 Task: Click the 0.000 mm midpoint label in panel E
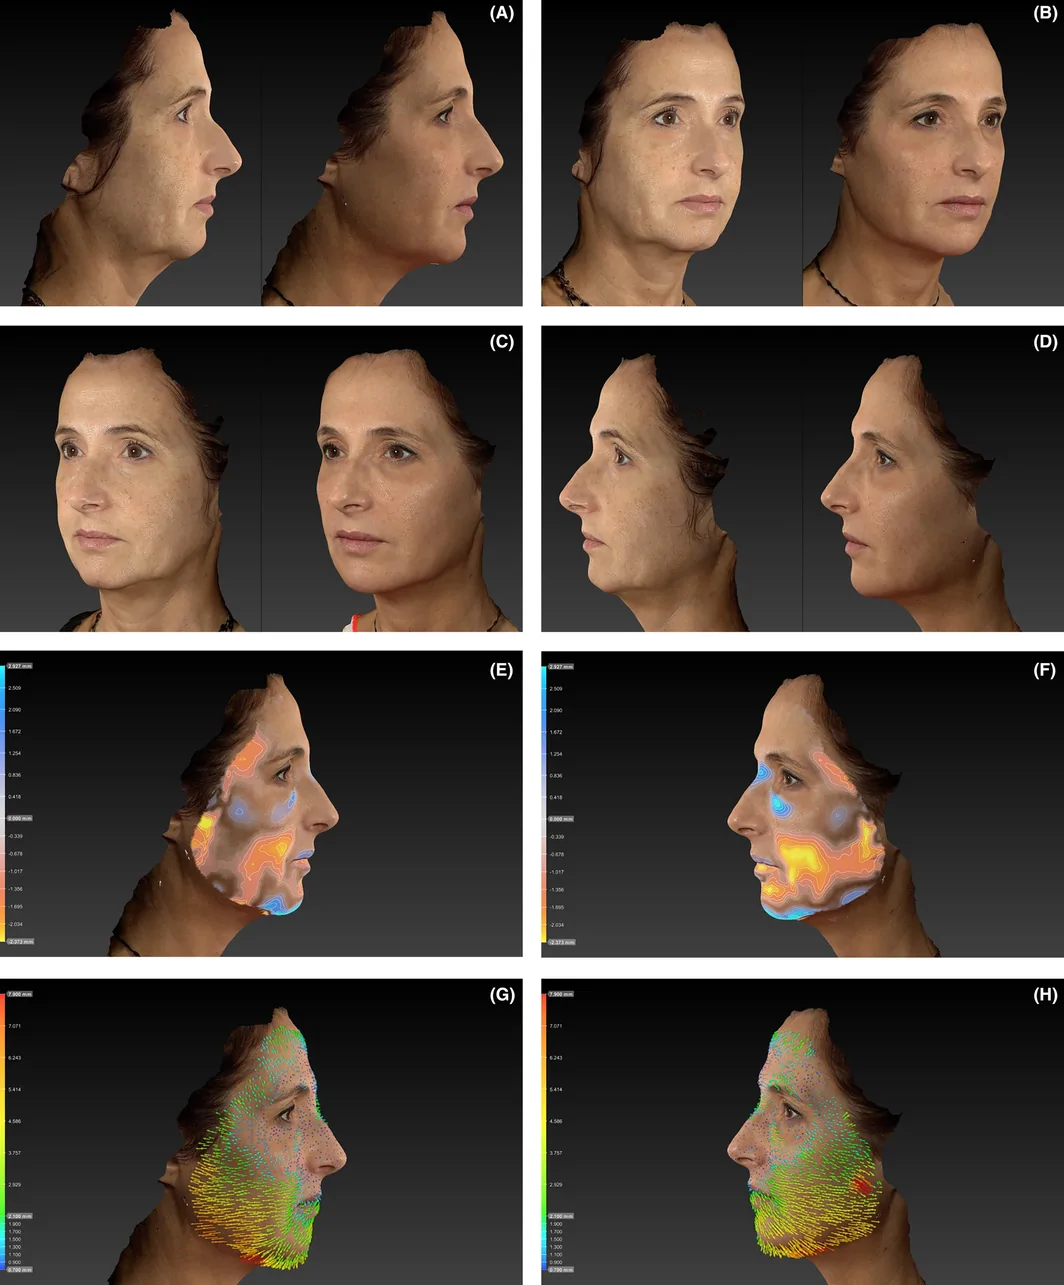pos(20,819)
